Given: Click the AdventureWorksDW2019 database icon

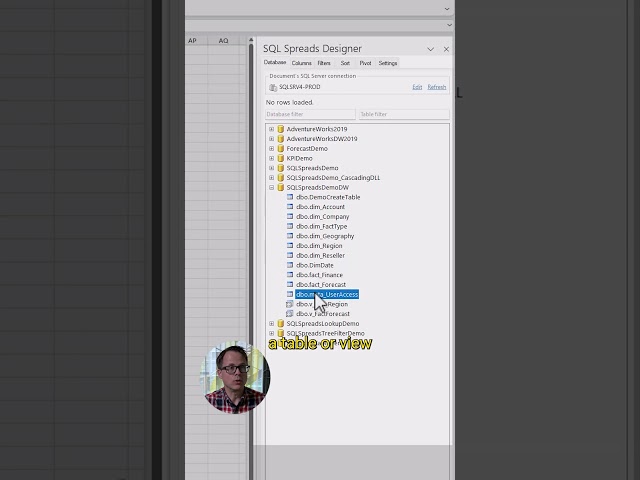Looking at the screenshot, I should 280,139.
